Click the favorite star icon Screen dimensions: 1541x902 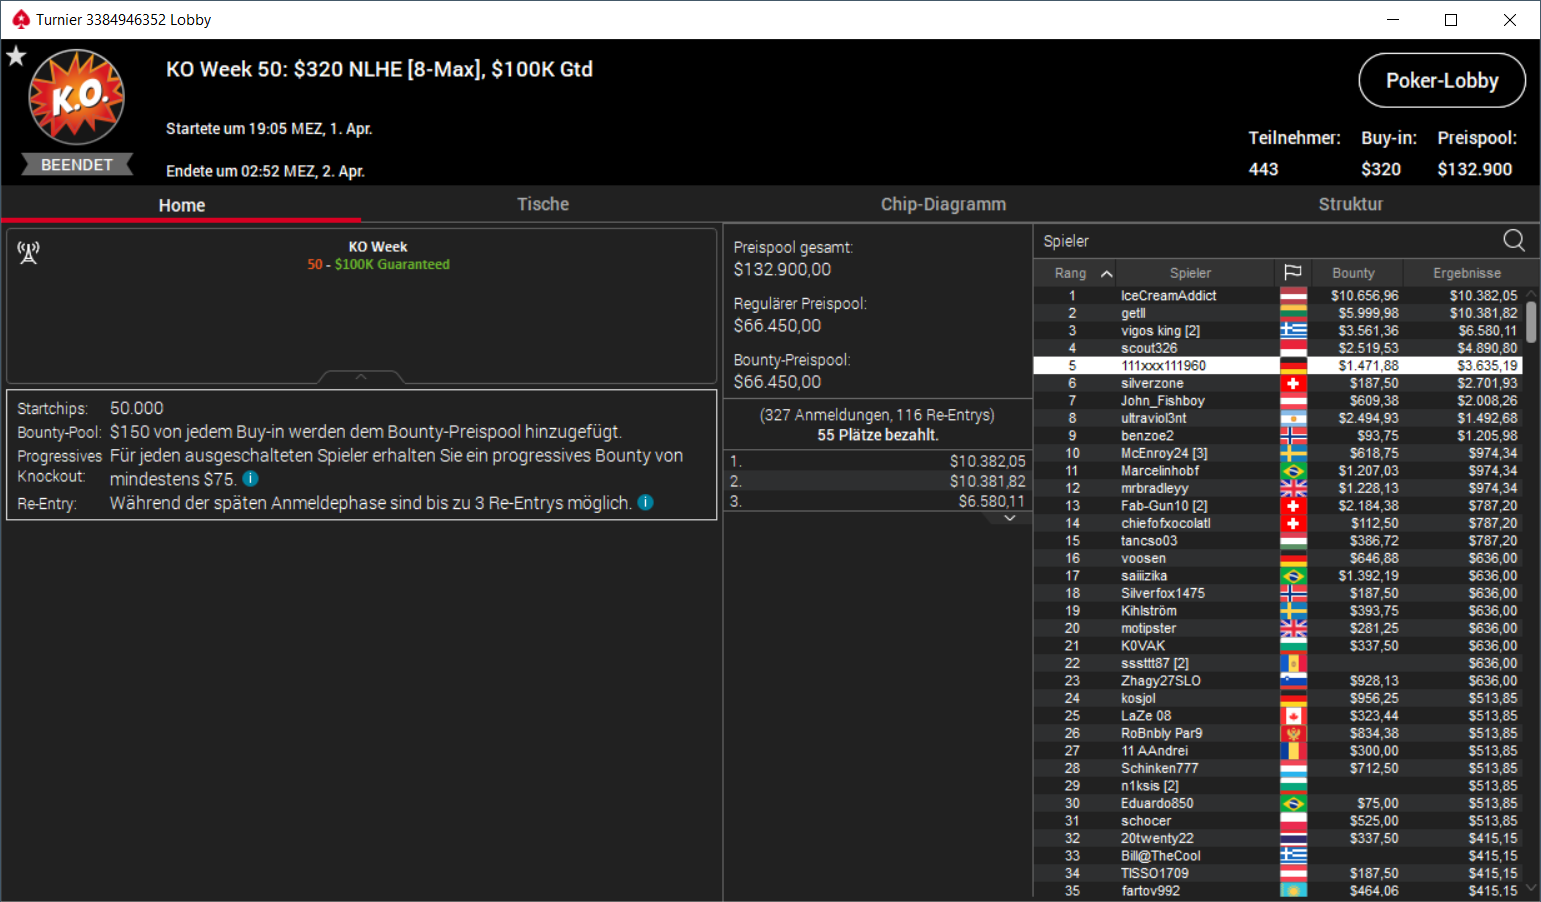[x=16, y=56]
